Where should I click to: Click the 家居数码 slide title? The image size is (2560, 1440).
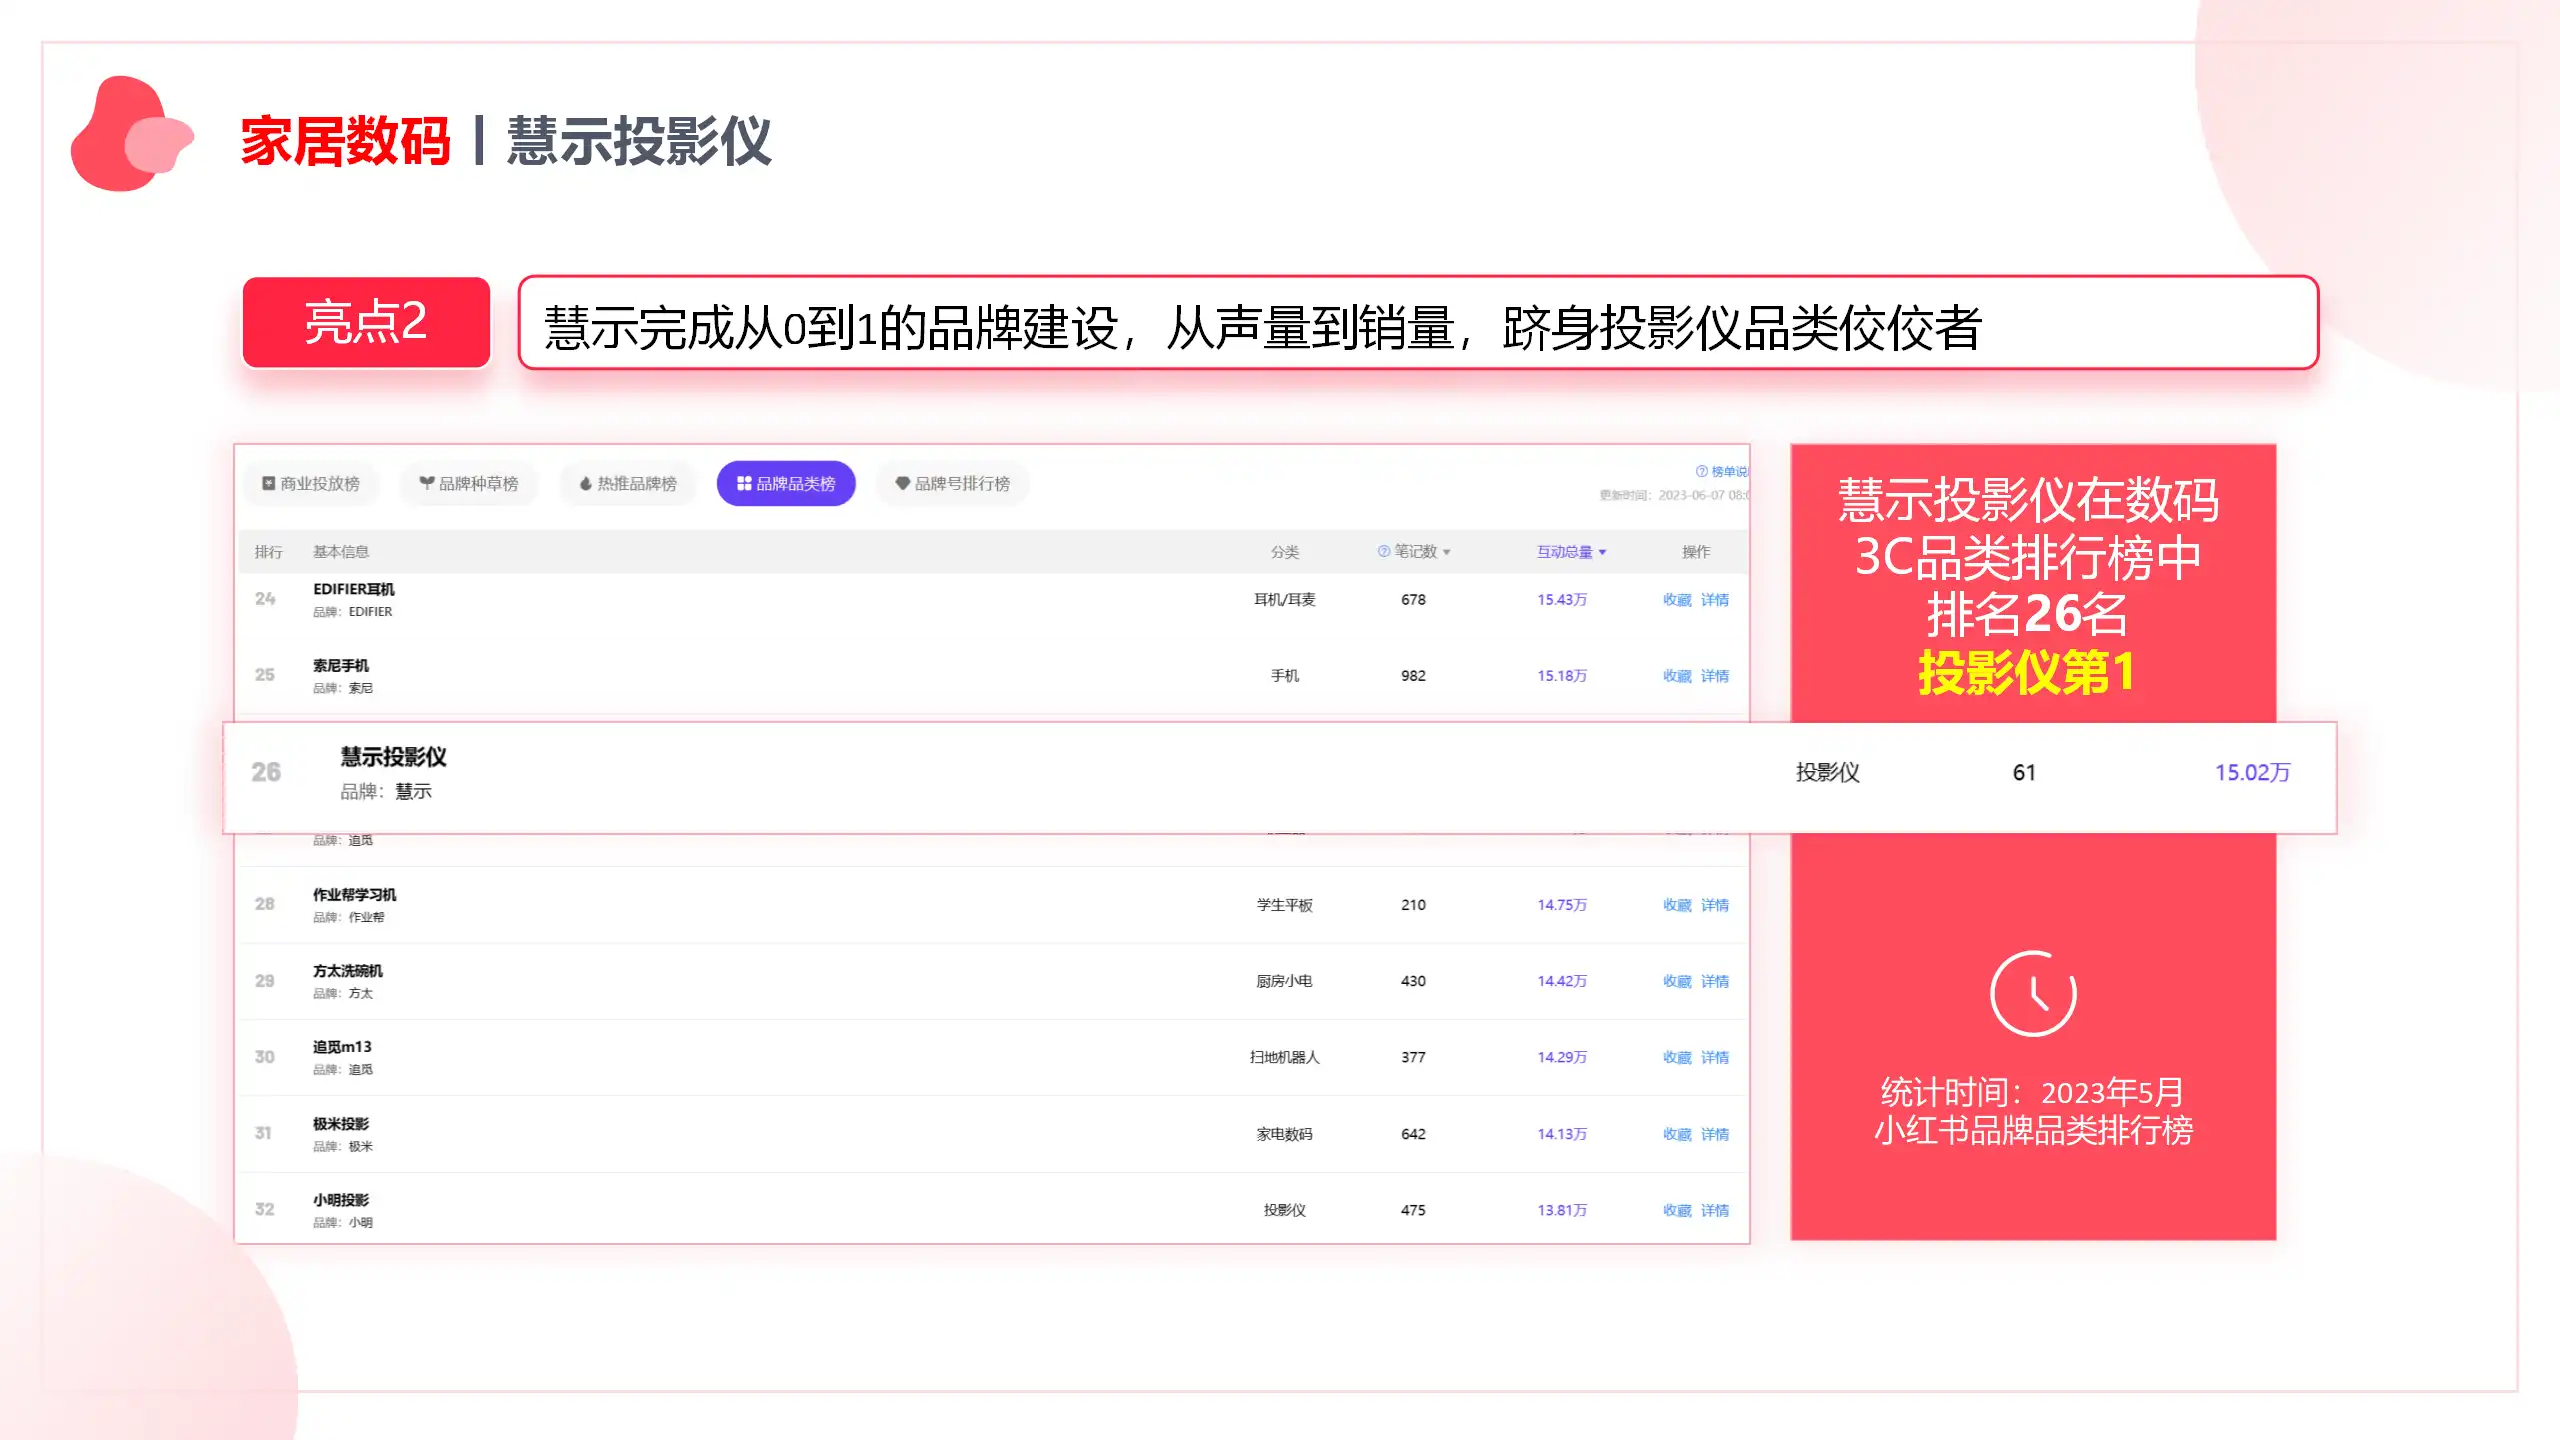coord(345,141)
